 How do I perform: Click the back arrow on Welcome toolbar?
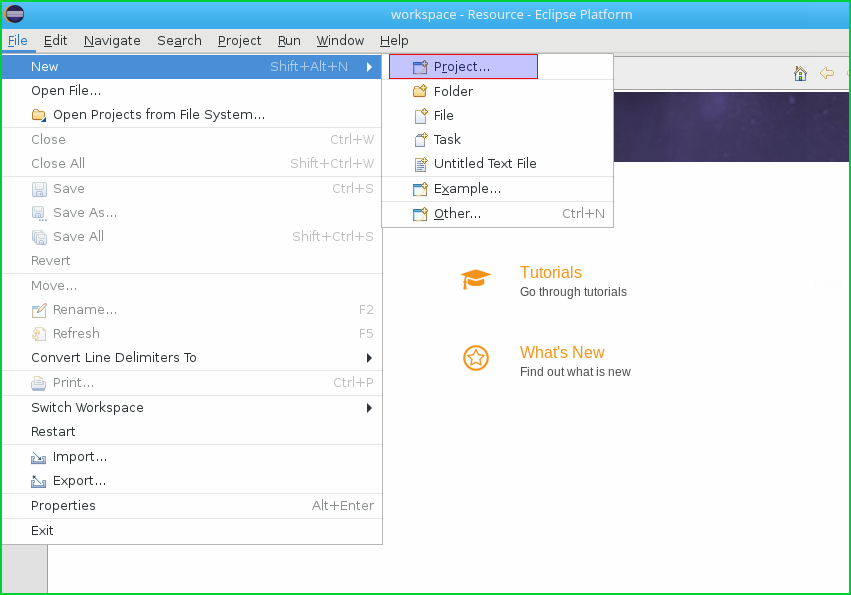pyautogui.click(x=827, y=73)
